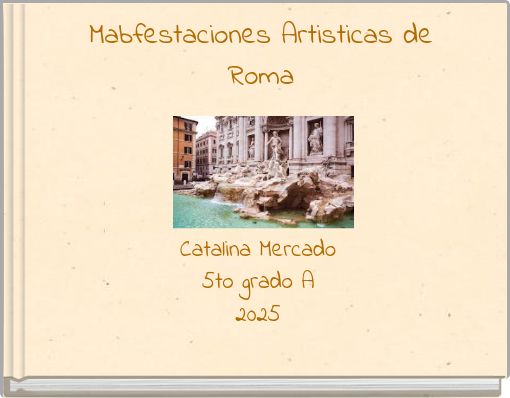Click the author name 'Catalina Mercado'

(258, 249)
